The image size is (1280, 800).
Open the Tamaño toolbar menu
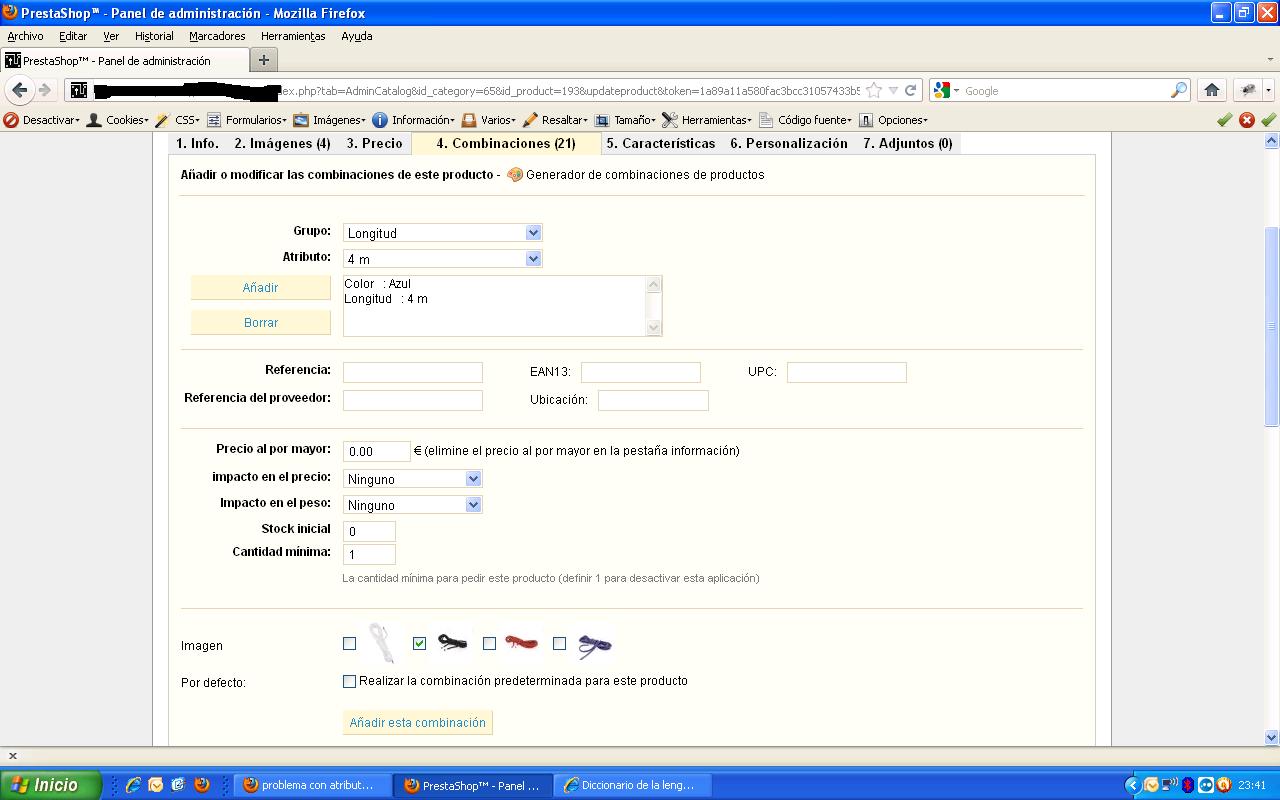tap(625, 120)
